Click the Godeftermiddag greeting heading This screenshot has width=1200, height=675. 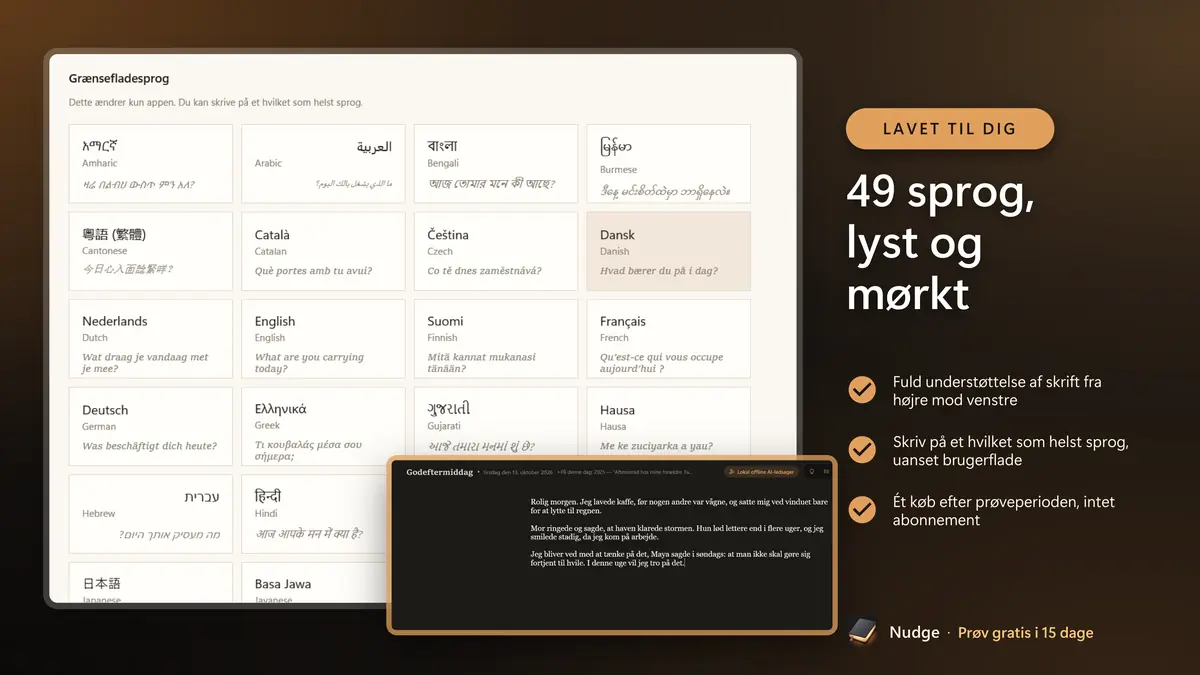pos(440,472)
